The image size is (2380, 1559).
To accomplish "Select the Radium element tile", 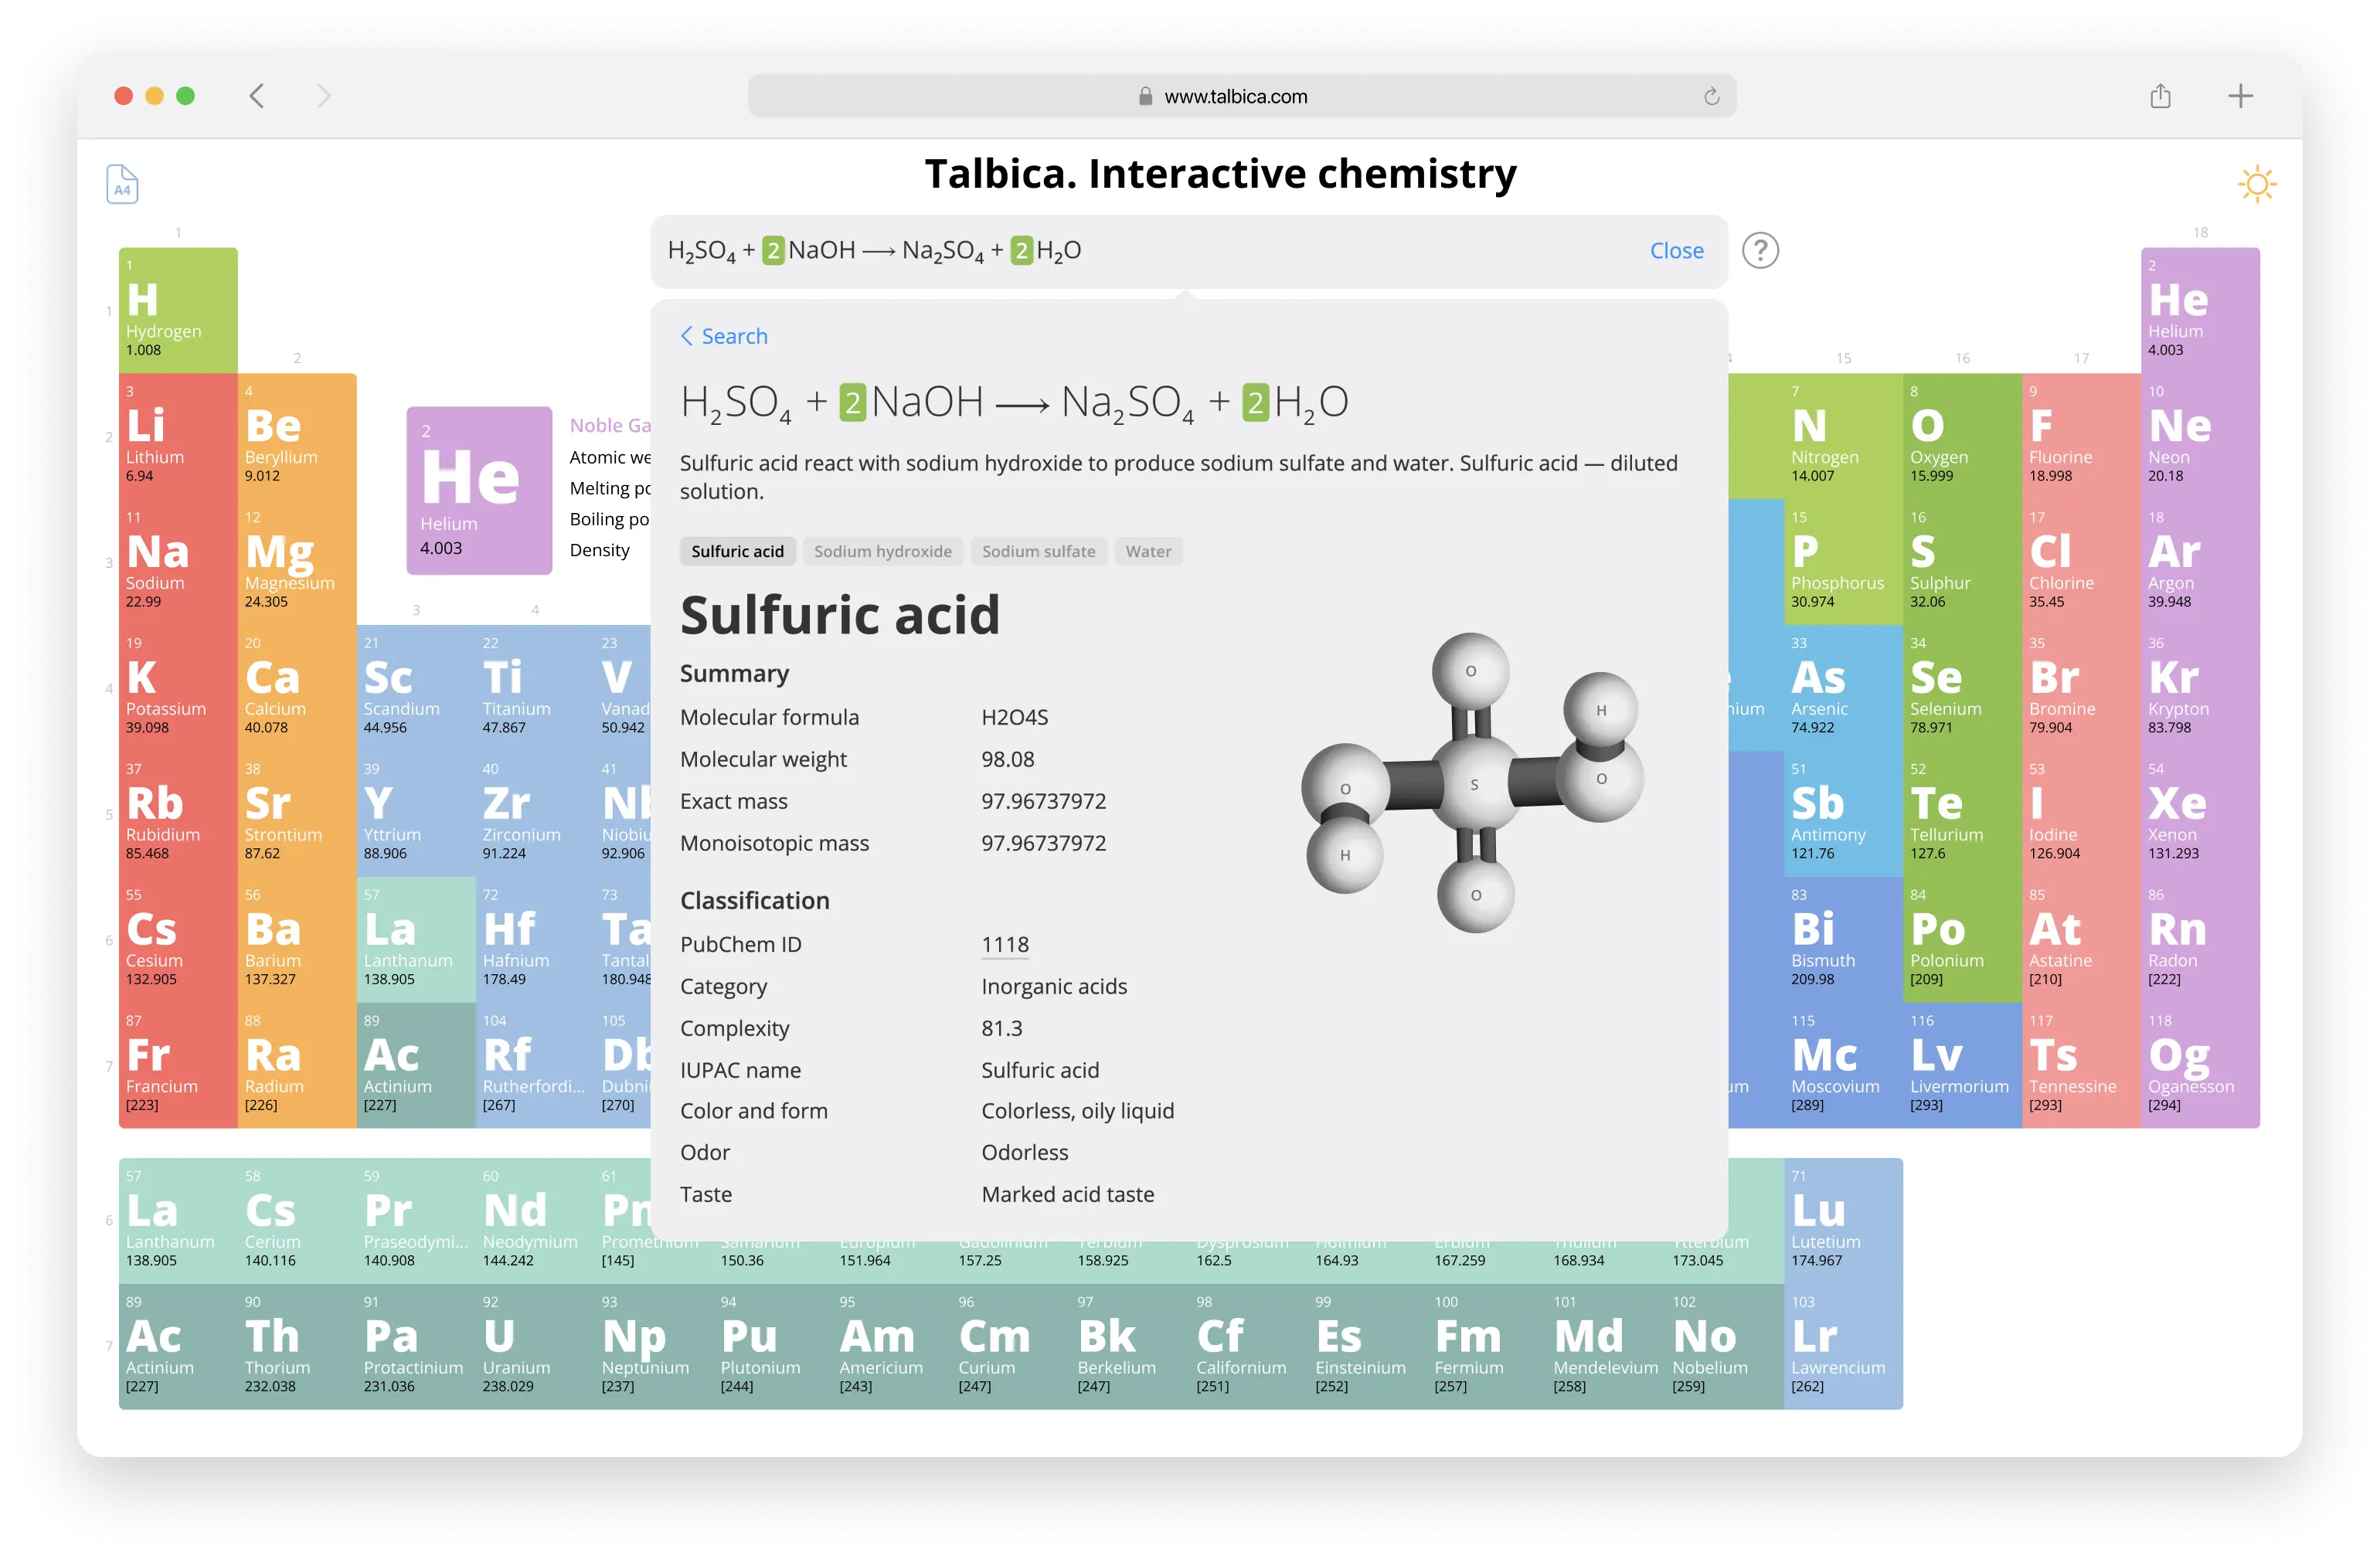I will (297, 1066).
